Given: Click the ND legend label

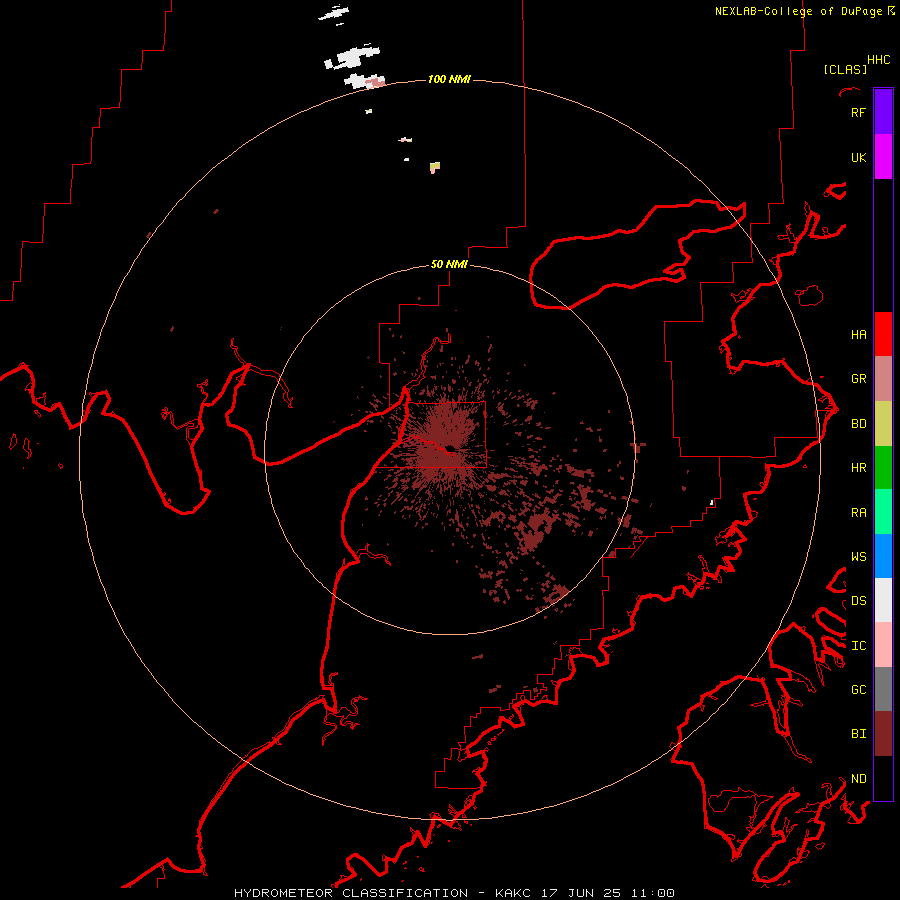Looking at the screenshot, I should 858,779.
